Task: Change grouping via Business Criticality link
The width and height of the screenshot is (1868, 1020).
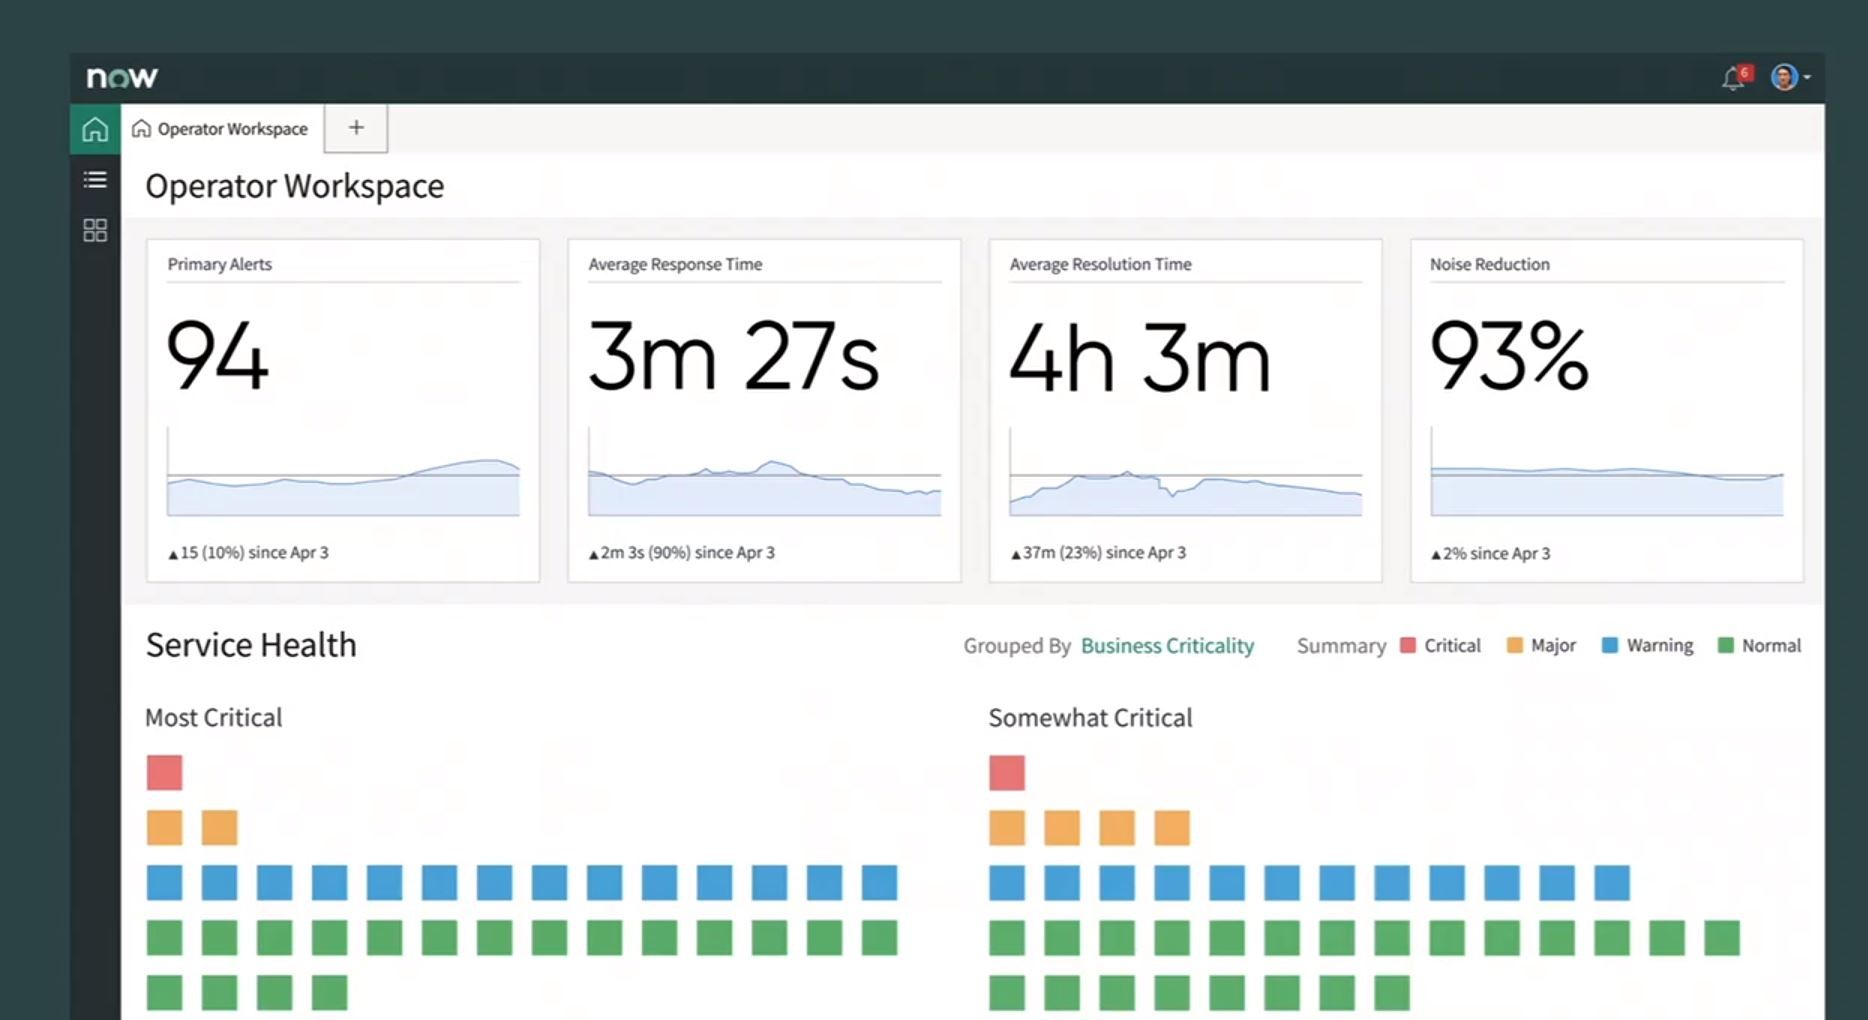Action: pyautogui.click(x=1167, y=646)
